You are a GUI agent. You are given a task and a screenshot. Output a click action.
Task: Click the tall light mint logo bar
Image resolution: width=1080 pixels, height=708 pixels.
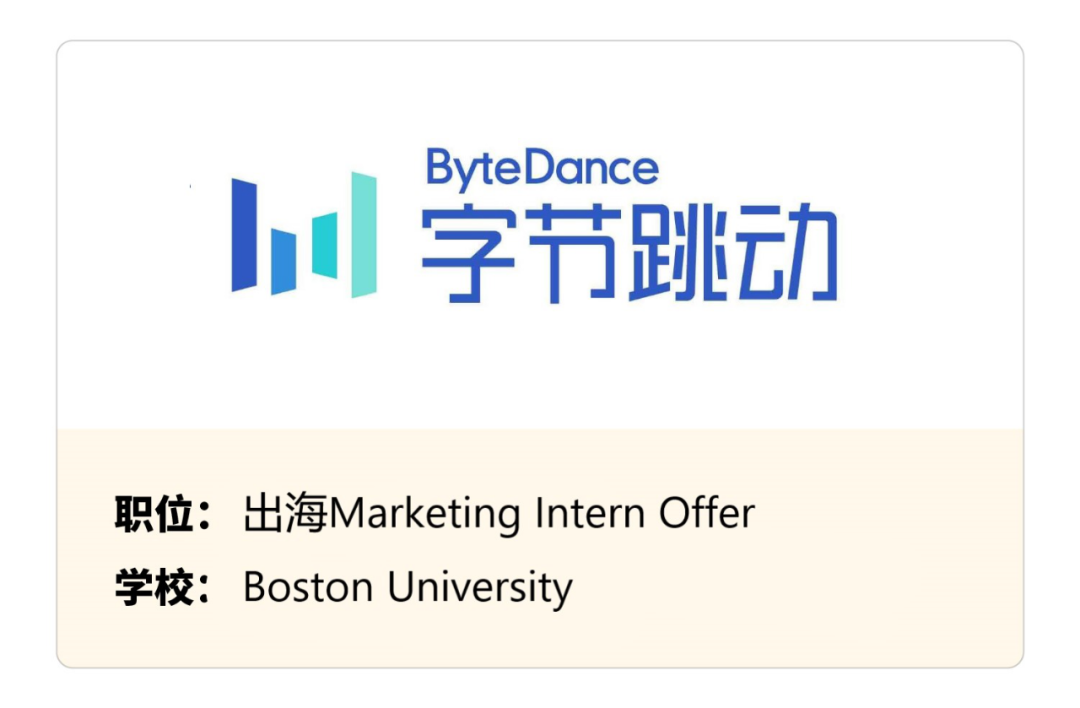[x=364, y=235]
